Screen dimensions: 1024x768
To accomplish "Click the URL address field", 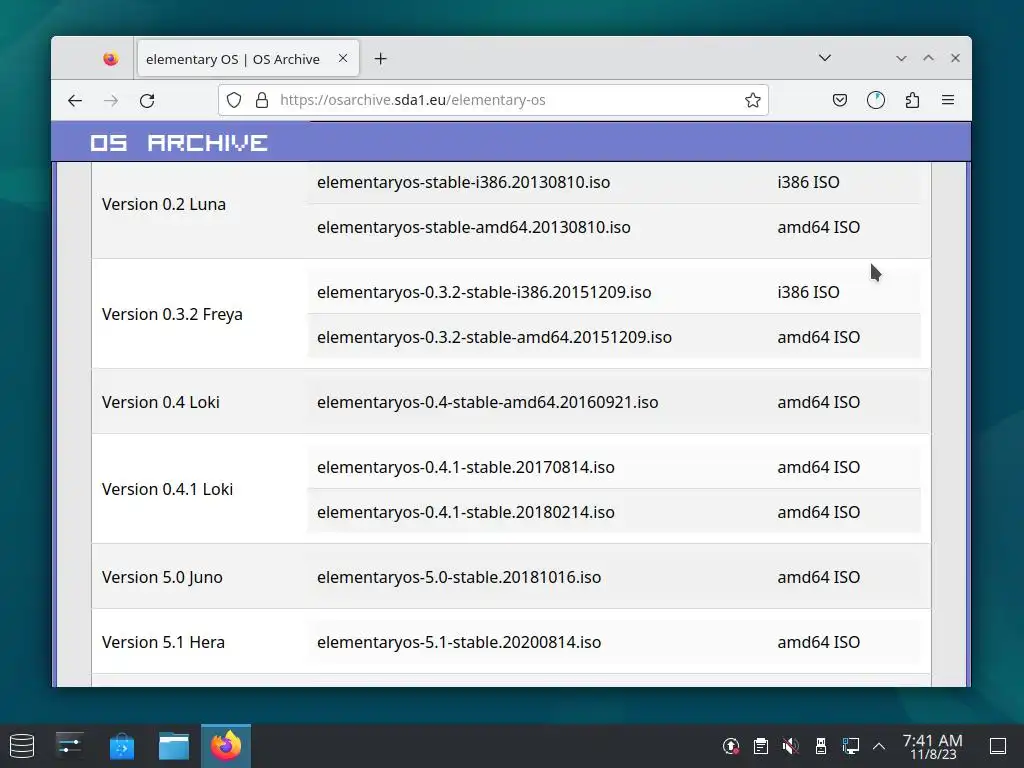I will [493, 100].
